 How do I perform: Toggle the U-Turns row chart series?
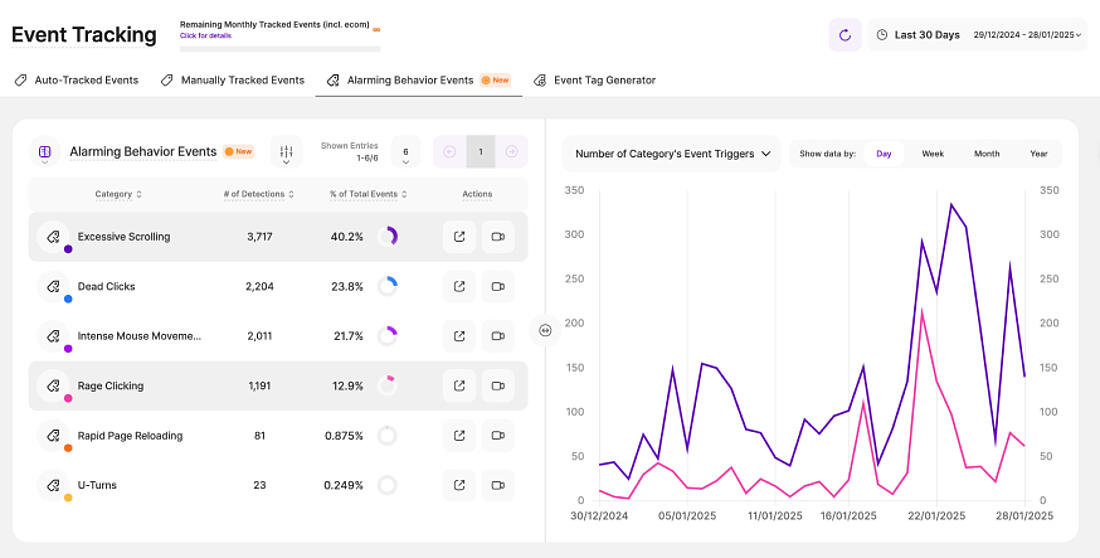point(278,485)
